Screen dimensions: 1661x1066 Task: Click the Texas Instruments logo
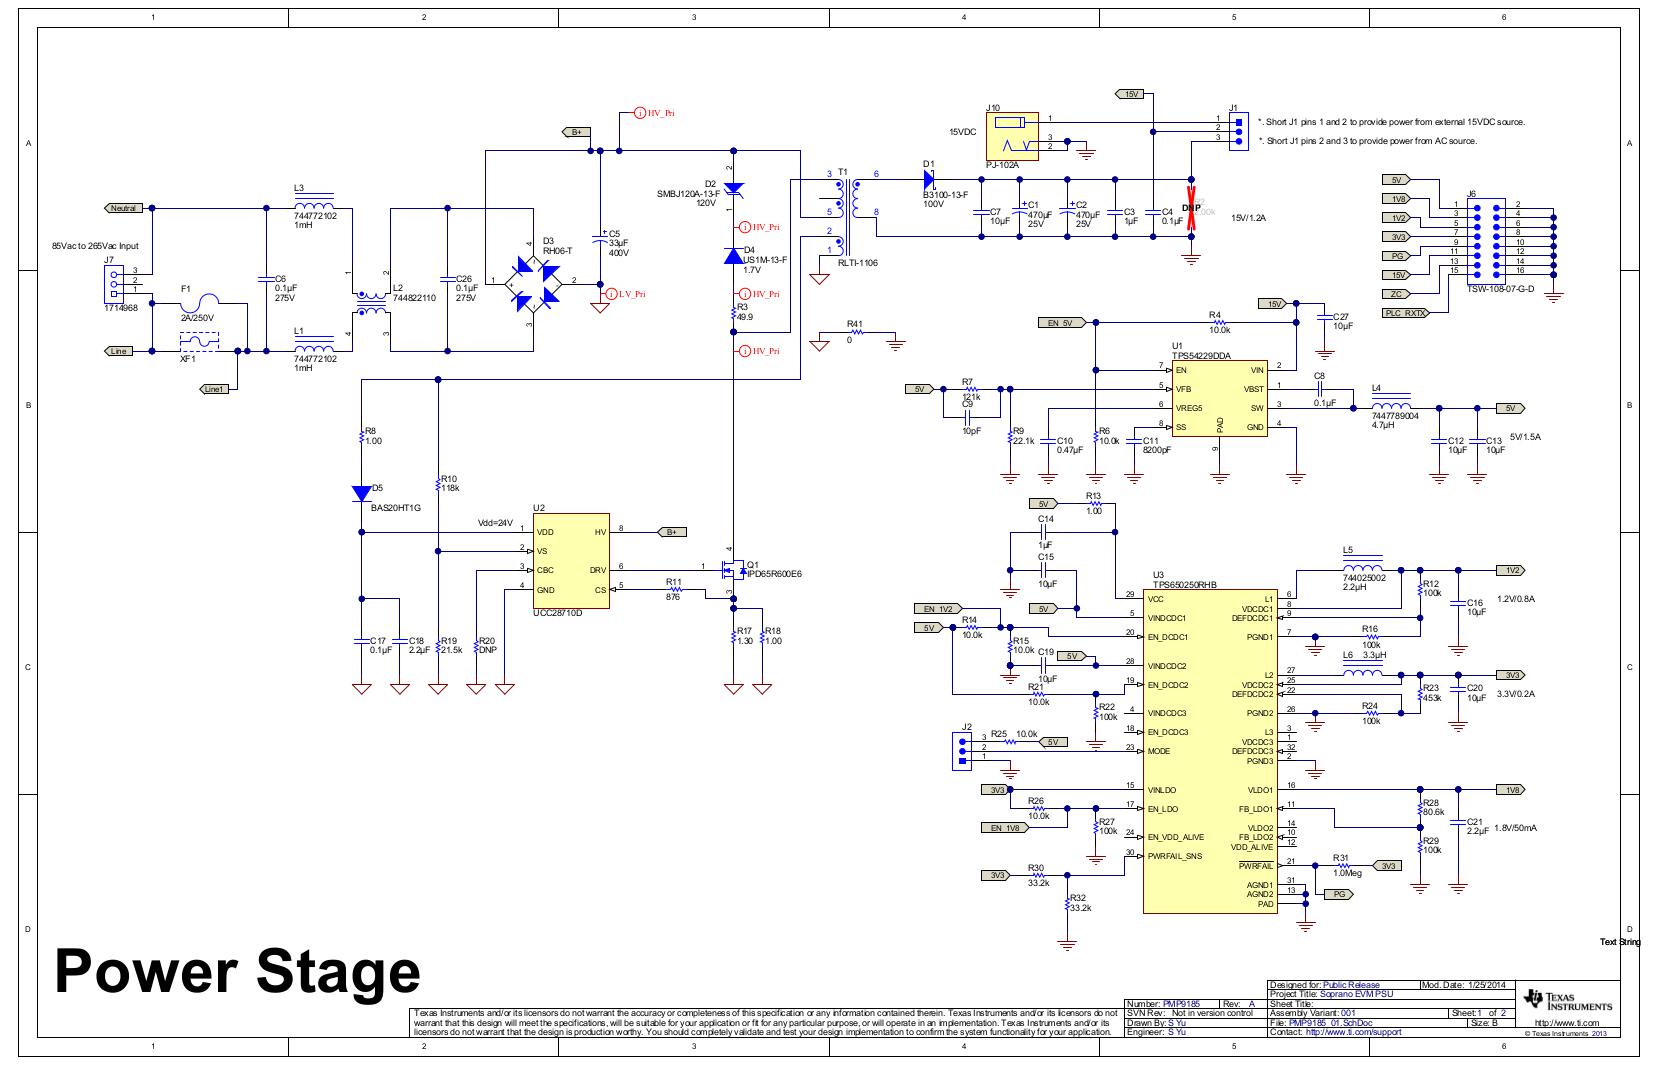pos(1570,1002)
